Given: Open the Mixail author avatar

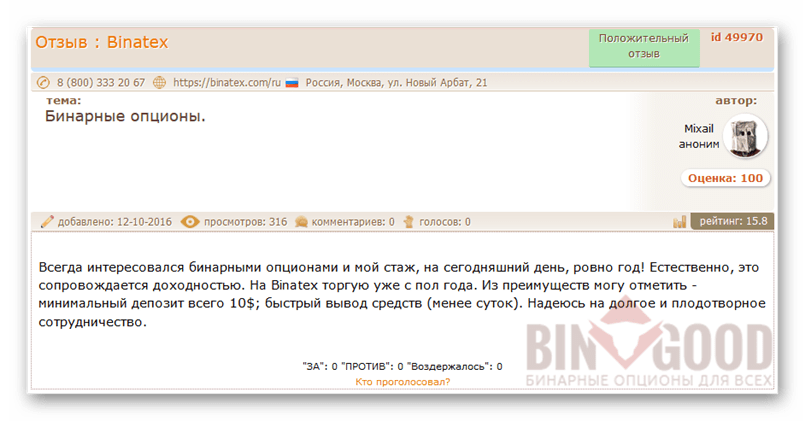Looking at the screenshot, I should pos(745,137).
